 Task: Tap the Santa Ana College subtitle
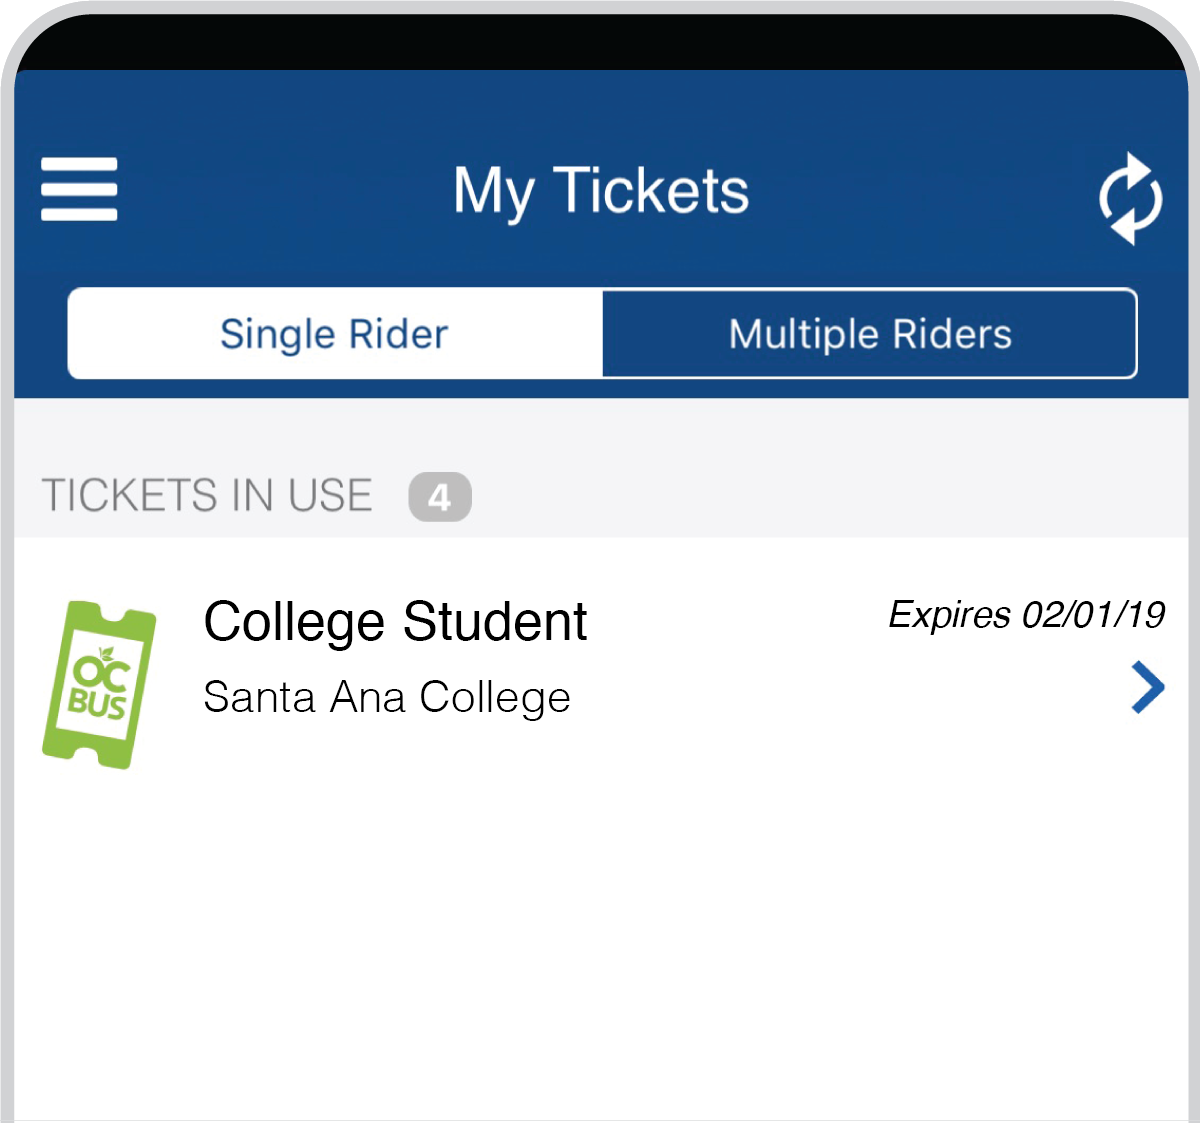point(387,698)
